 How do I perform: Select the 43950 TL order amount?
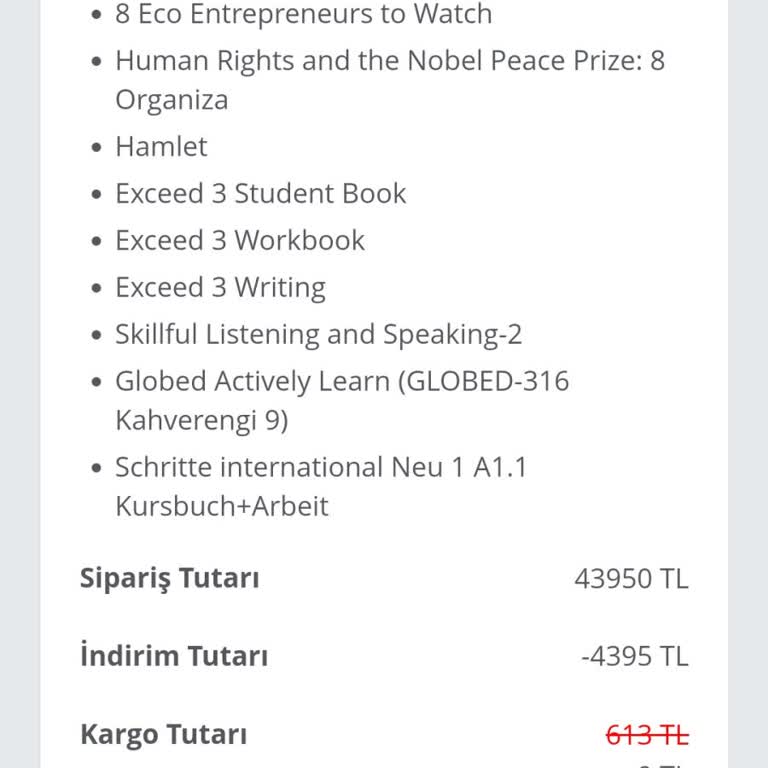[631, 579]
